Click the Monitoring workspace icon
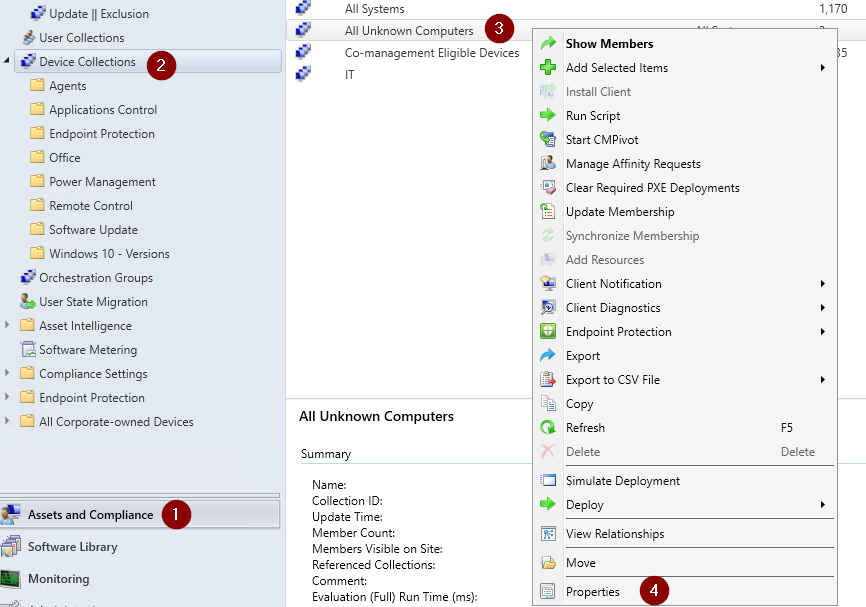The image size is (866, 607). pyautogui.click(x=10, y=578)
